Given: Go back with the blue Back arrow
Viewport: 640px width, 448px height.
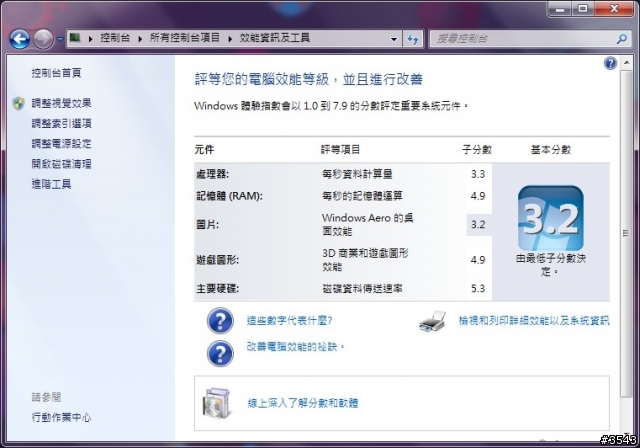Looking at the screenshot, I should [x=20, y=39].
